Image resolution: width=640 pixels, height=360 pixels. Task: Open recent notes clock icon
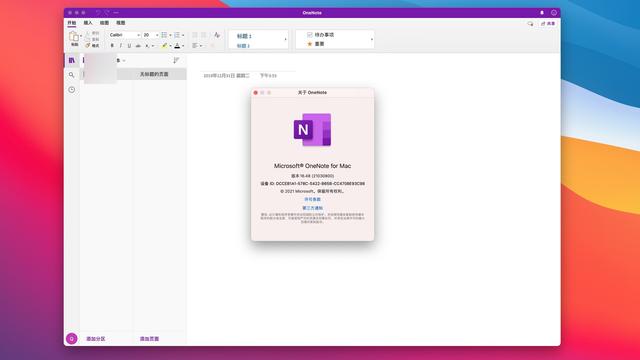[x=71, y=90]
